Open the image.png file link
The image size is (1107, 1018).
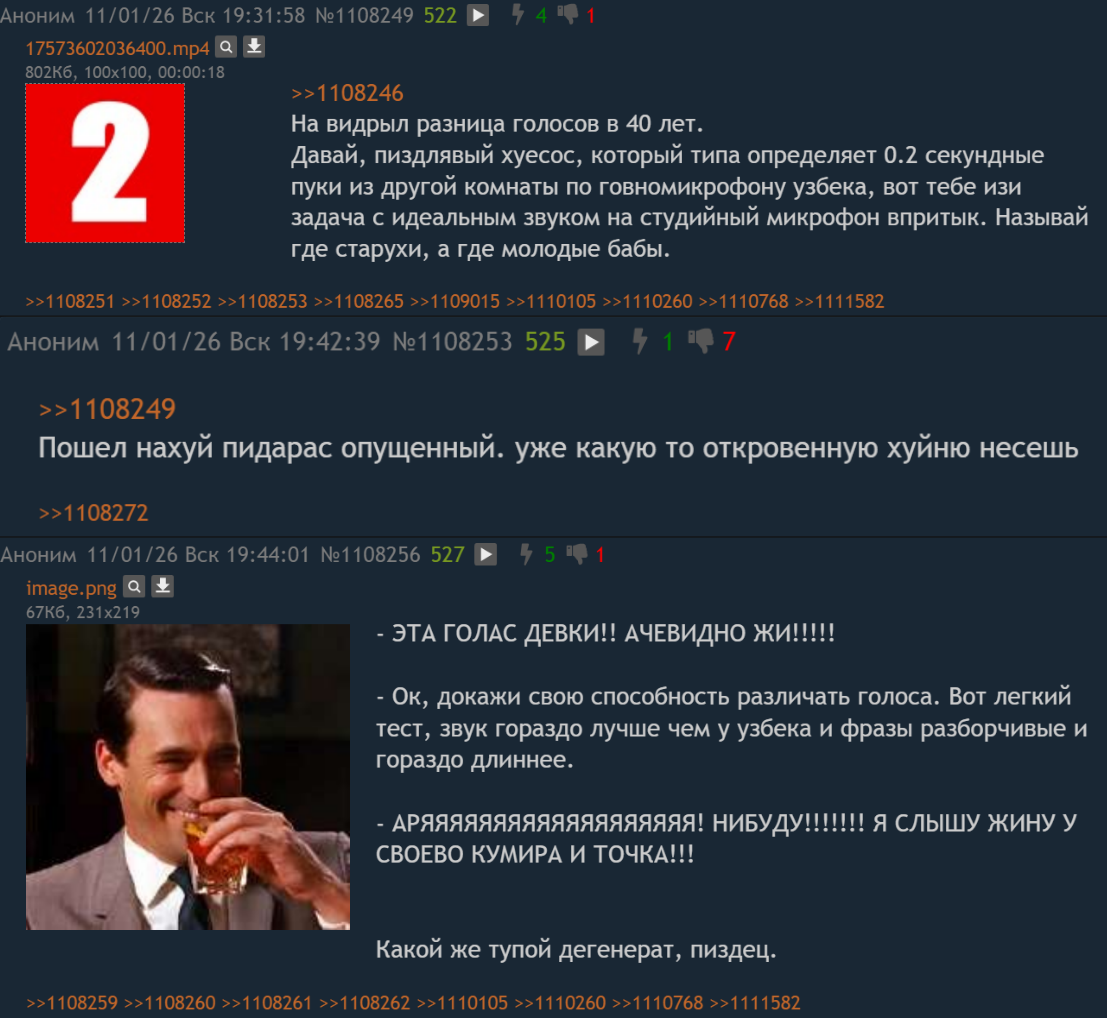tap(71, 588)
